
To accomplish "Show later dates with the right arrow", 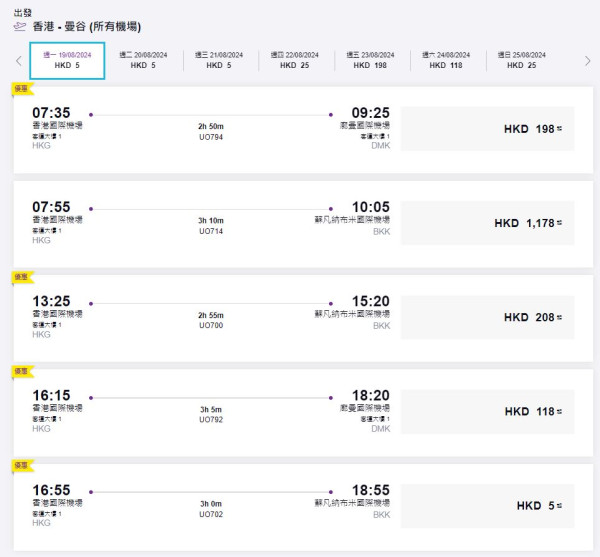I will coord(587,61).
